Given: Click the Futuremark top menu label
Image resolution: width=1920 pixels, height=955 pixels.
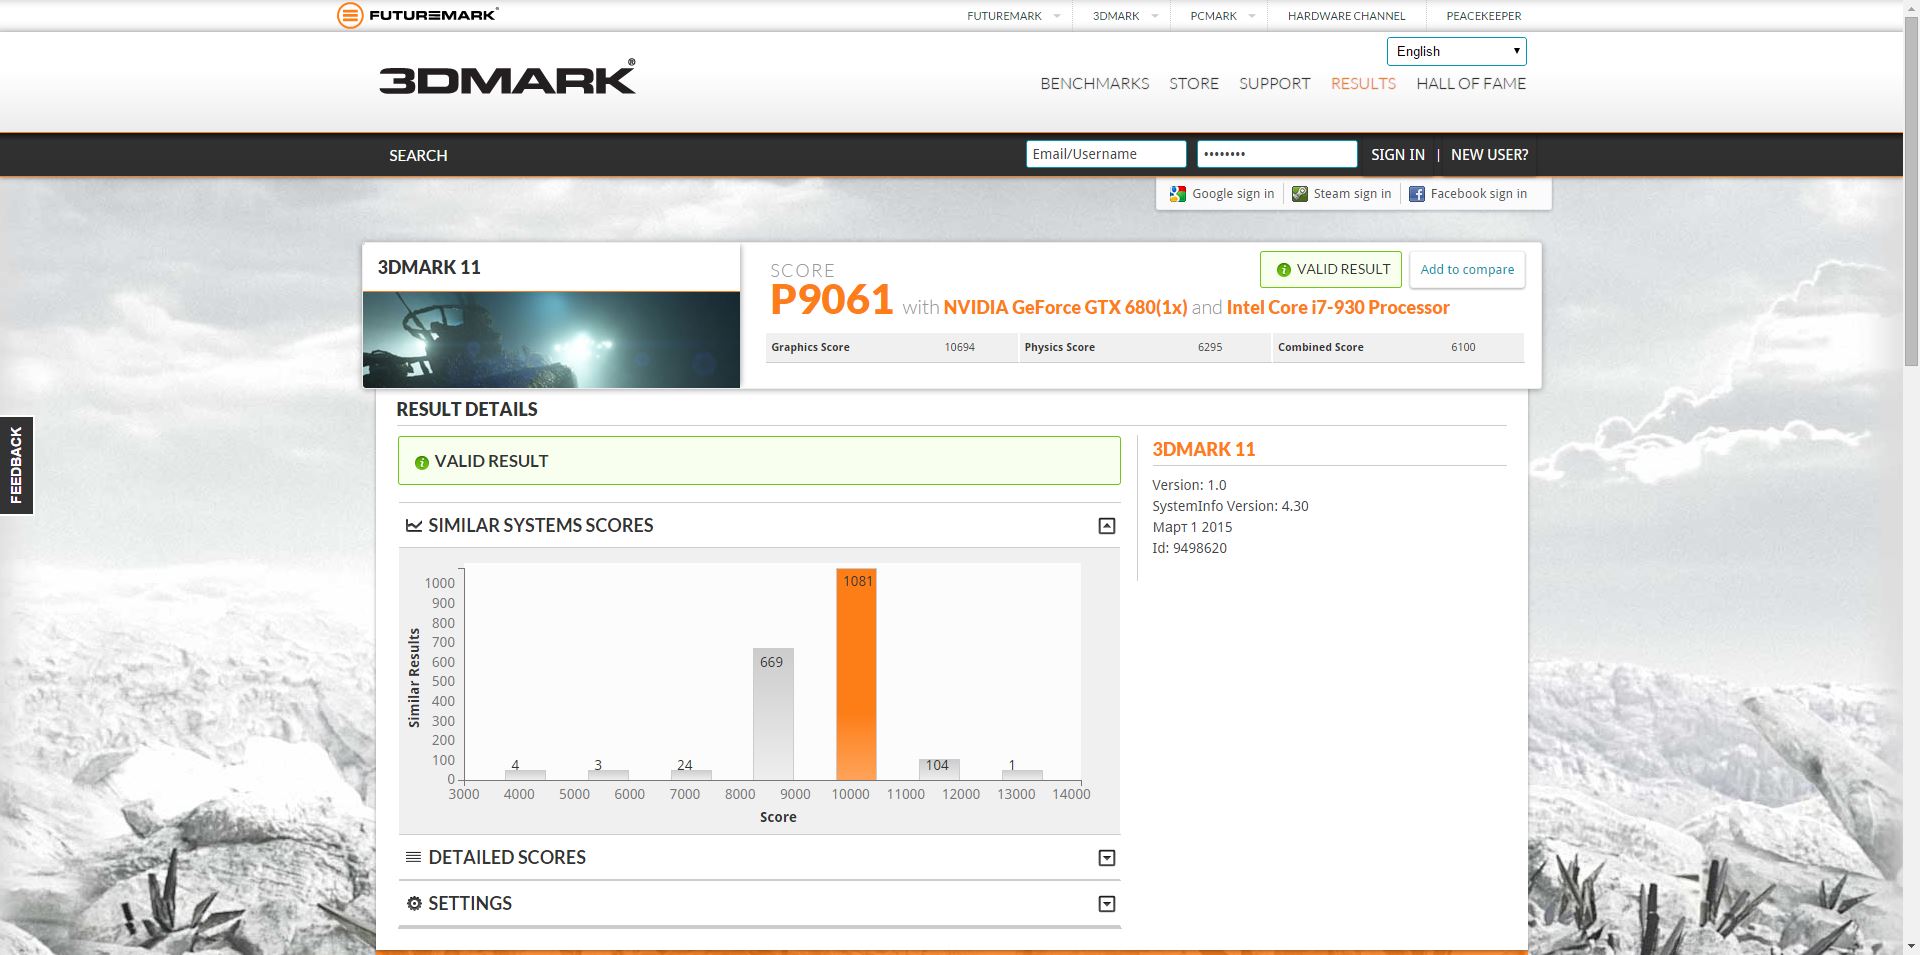Looking at the screenshot, I should tap(1004, 16).
